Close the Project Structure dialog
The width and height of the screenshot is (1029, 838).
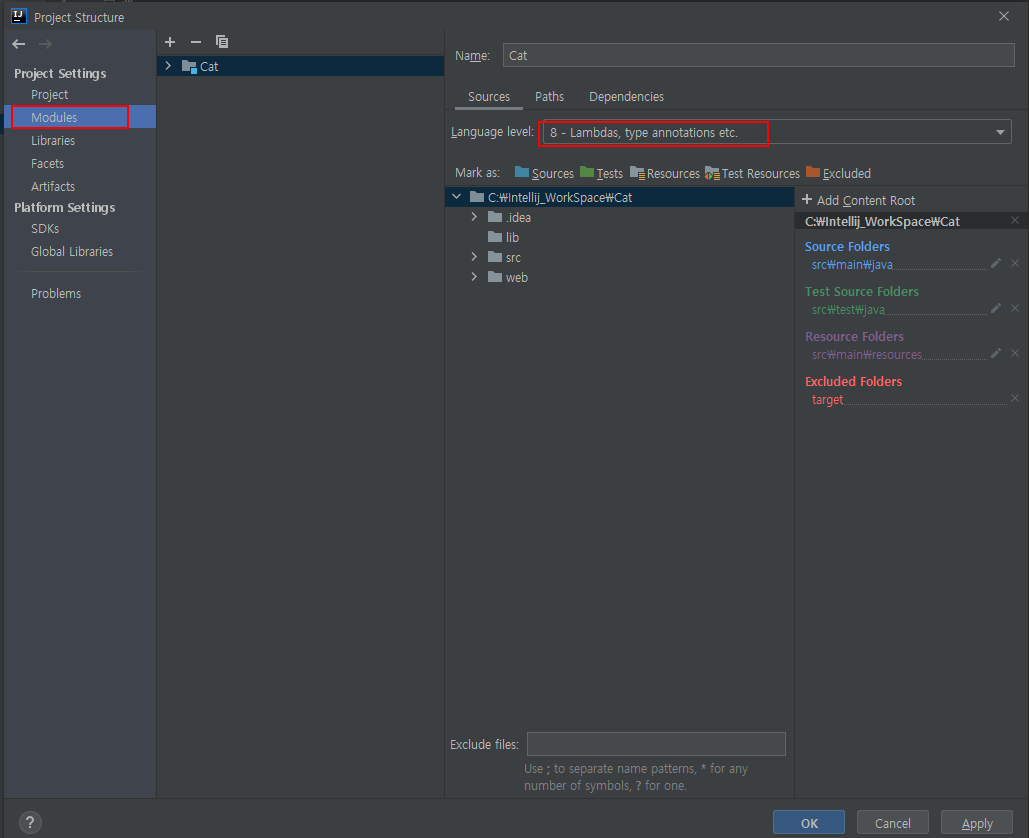point(1003,16)
